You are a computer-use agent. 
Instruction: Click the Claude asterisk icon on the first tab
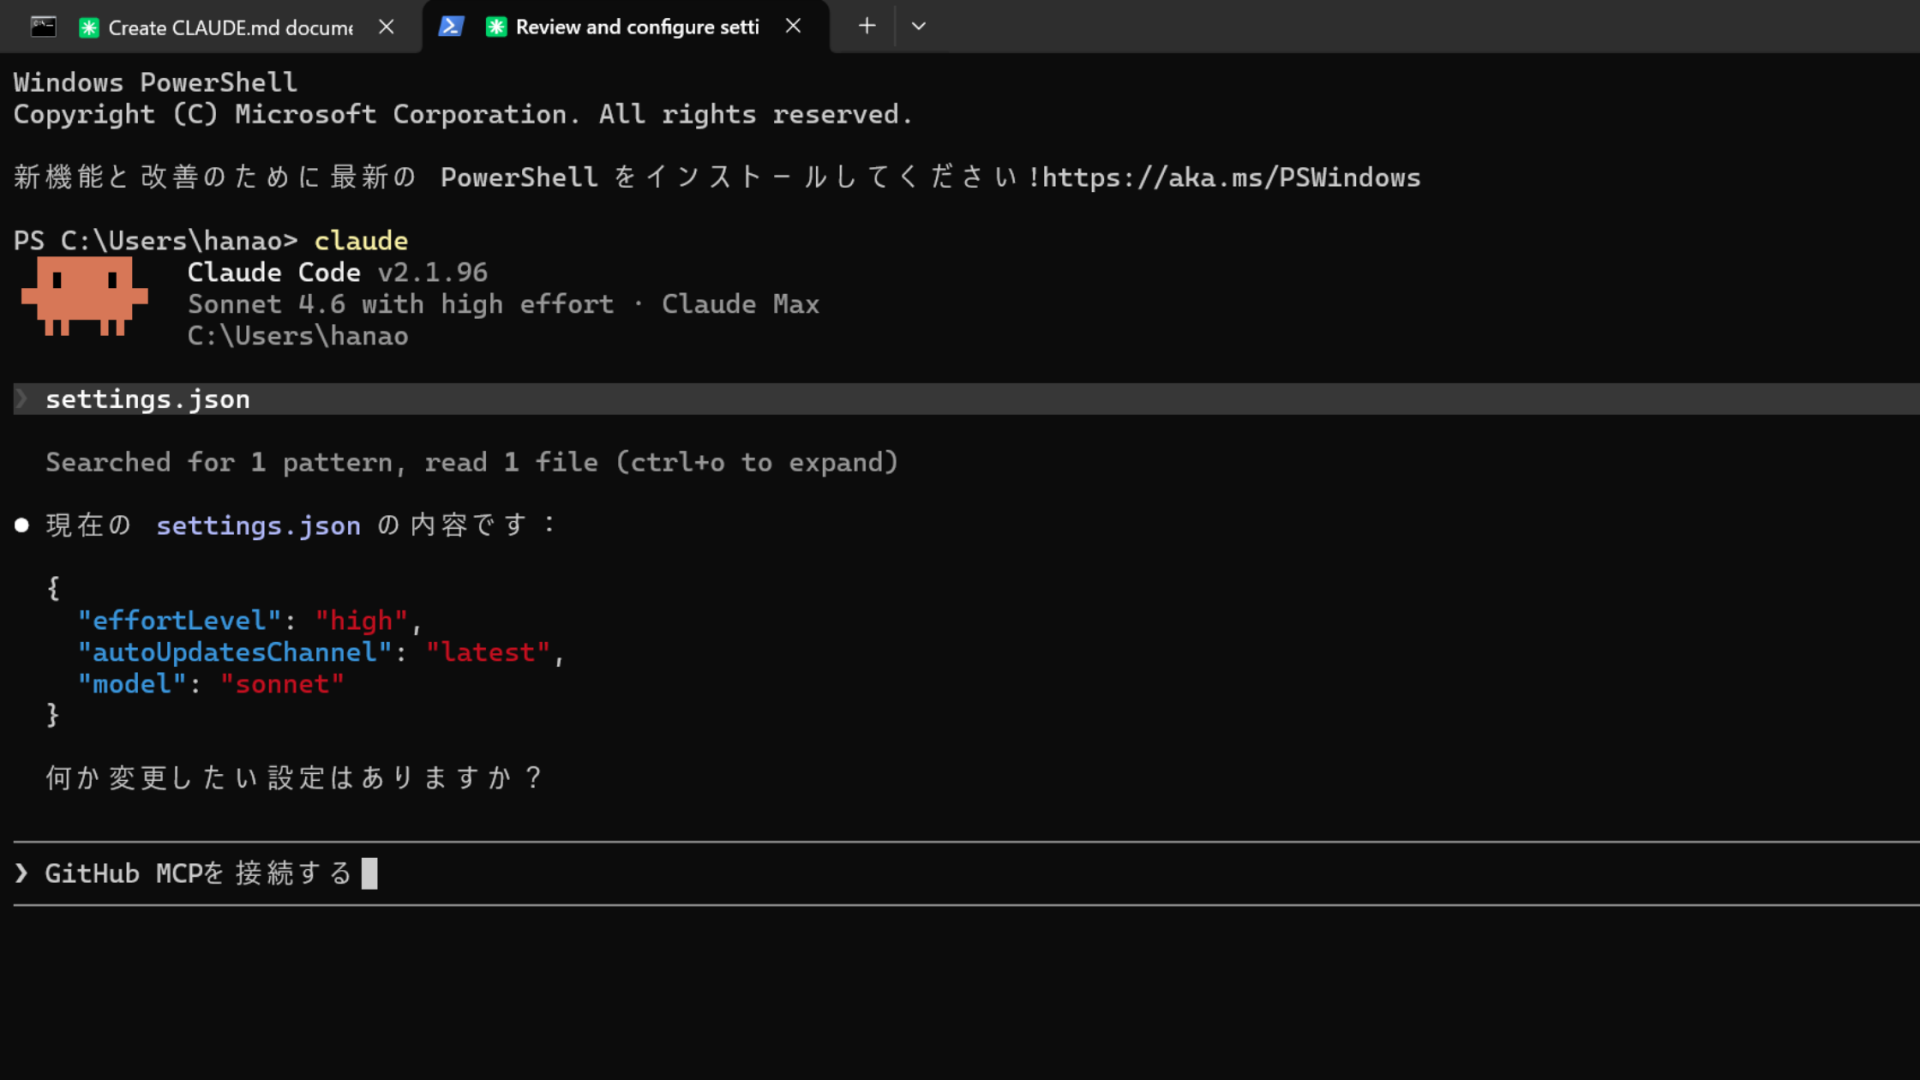click(89, 28)
